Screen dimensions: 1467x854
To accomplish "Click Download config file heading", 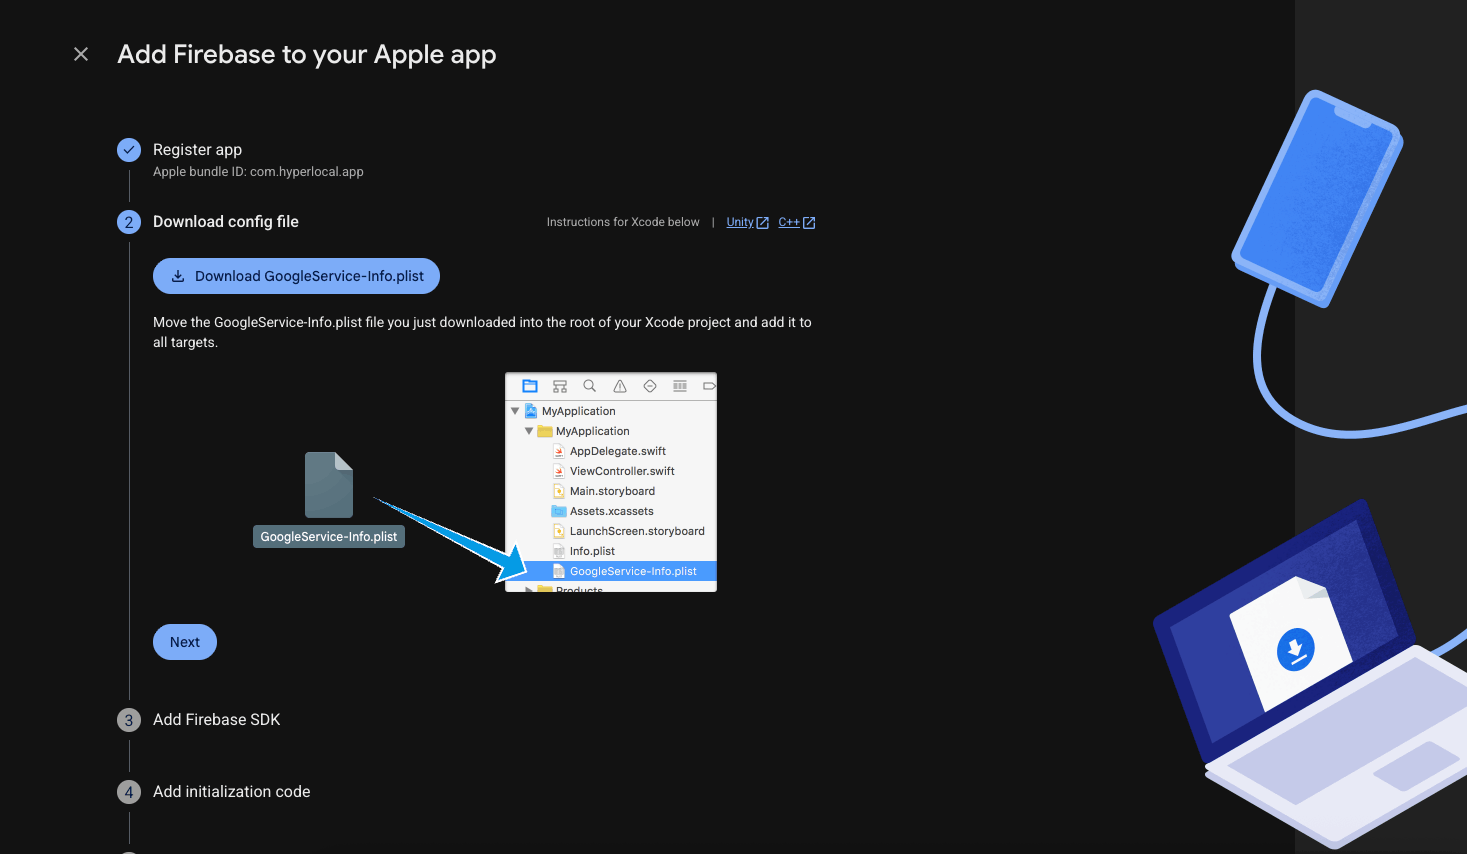I will coord(226,222).
